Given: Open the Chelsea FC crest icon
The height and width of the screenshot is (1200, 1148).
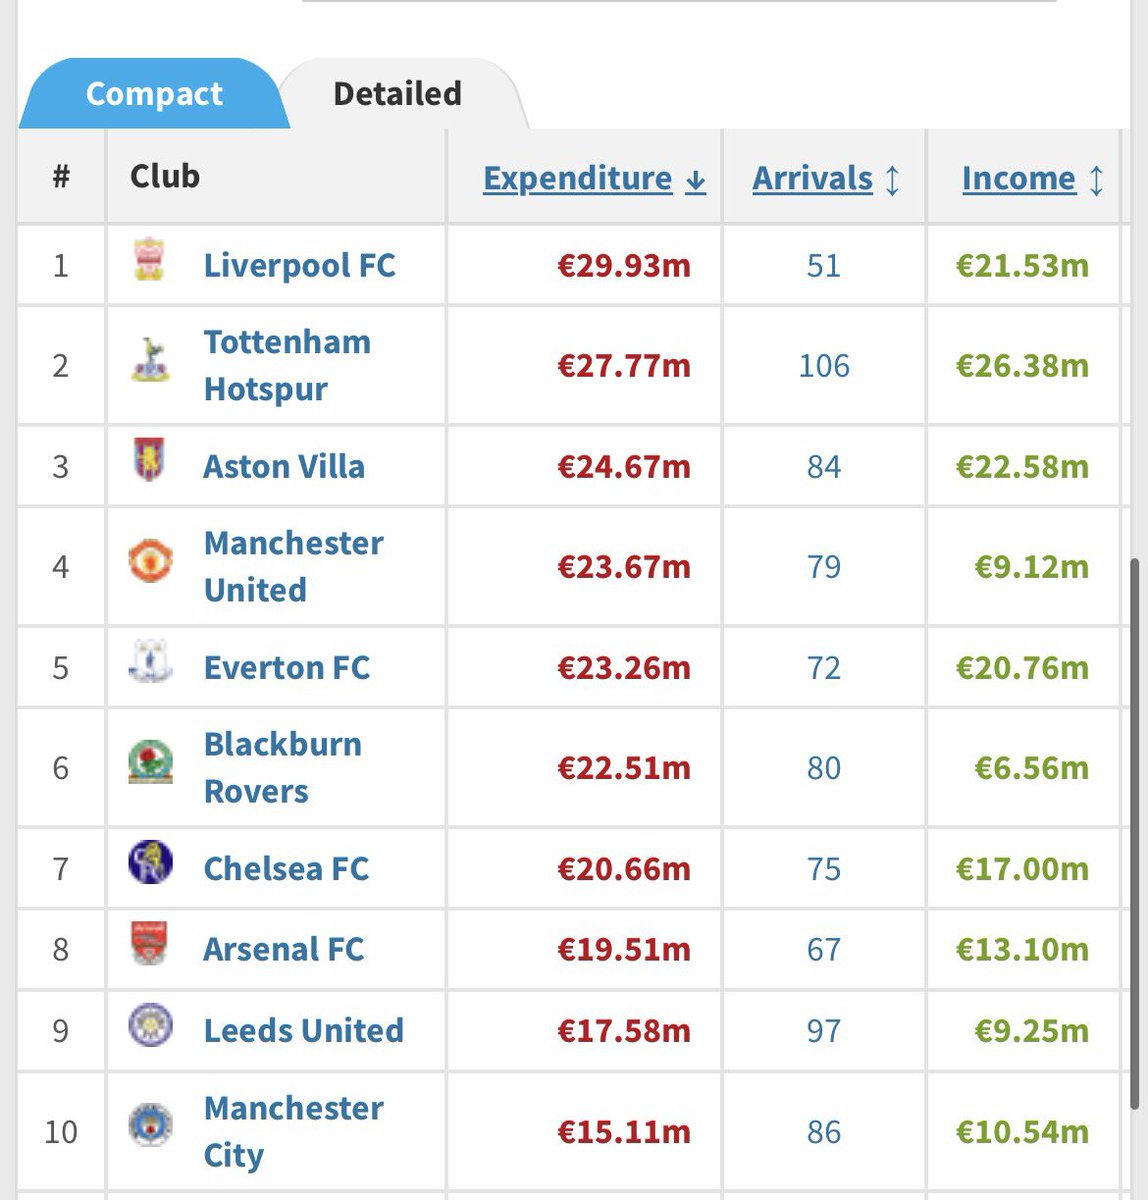Looking at the screenshot, I should 150,863.
